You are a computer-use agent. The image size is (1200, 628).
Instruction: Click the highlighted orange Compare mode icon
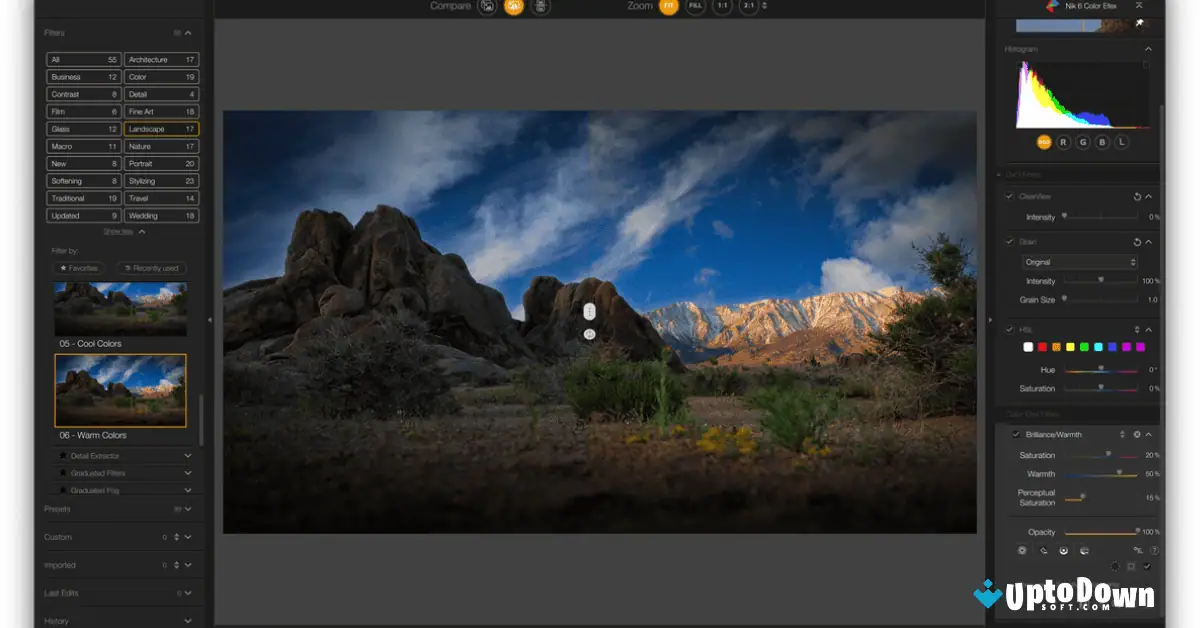pyautogui.click(x=514, y=6)
